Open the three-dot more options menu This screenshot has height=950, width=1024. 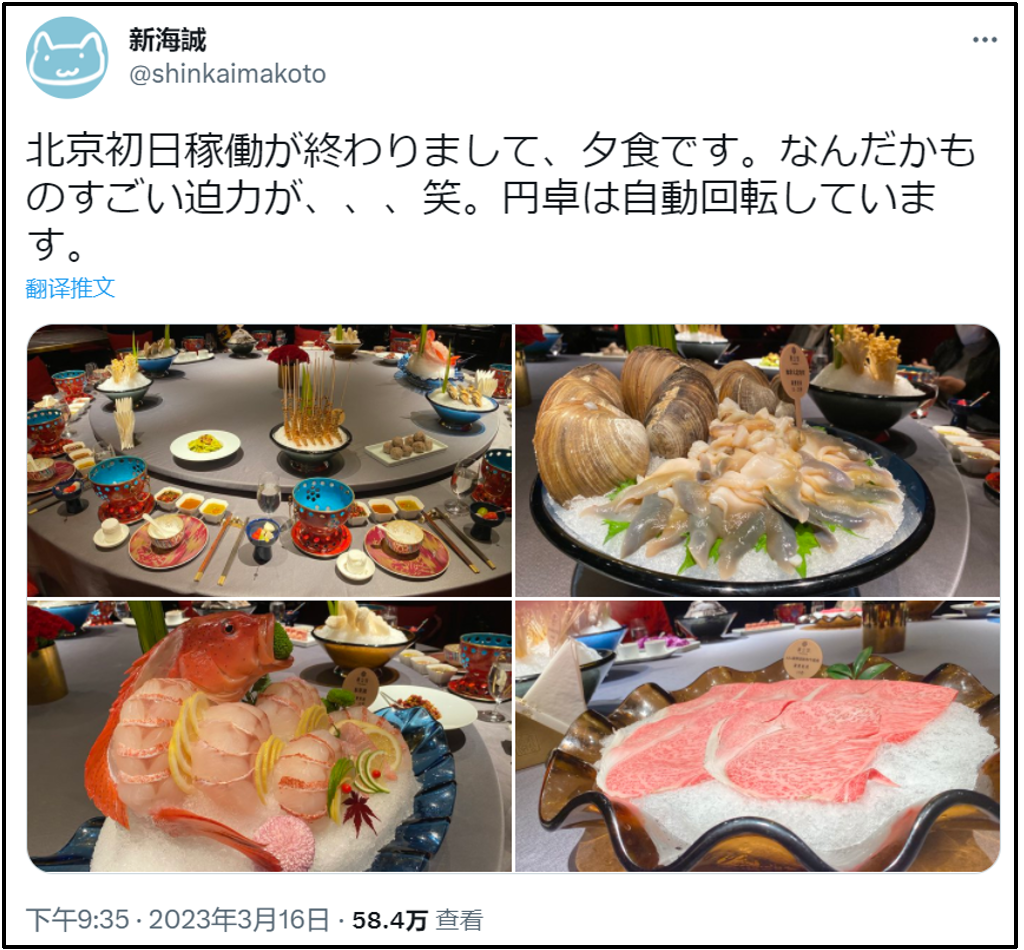984,40
